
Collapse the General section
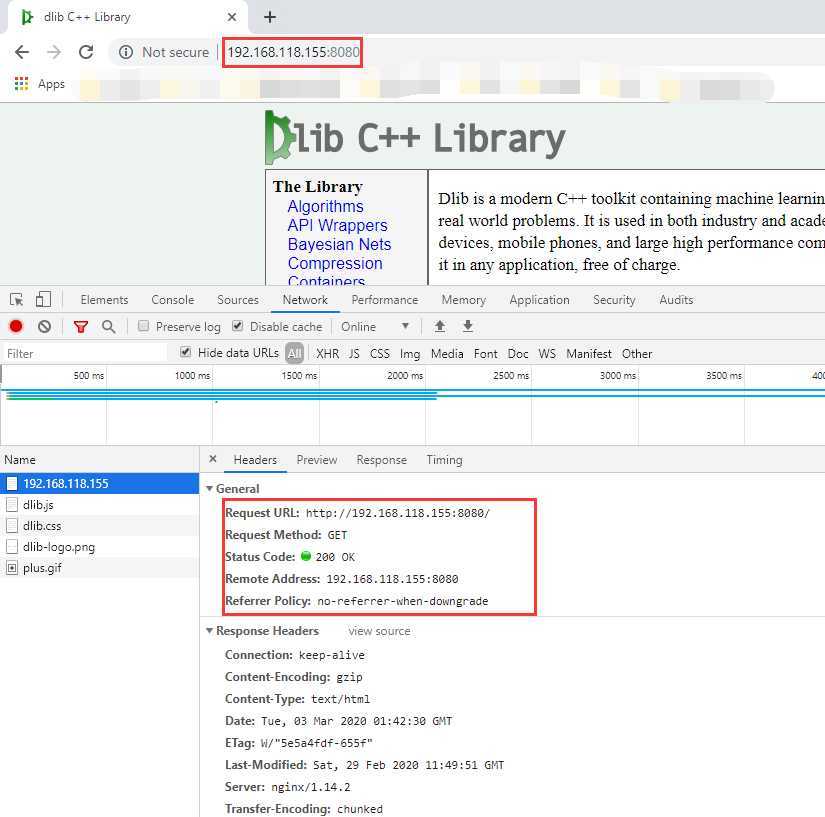point(209,489)
